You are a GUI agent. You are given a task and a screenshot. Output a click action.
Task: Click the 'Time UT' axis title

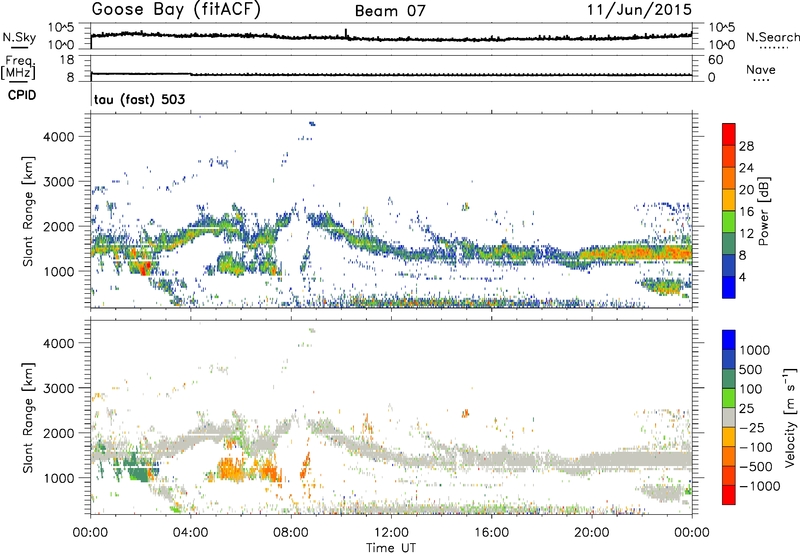point(391,547)
